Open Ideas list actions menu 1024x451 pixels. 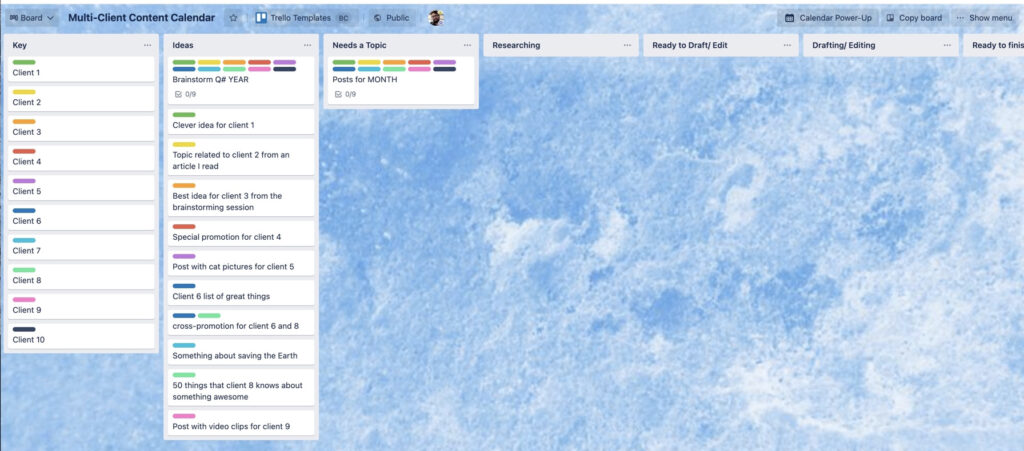[x=308, y=45]
